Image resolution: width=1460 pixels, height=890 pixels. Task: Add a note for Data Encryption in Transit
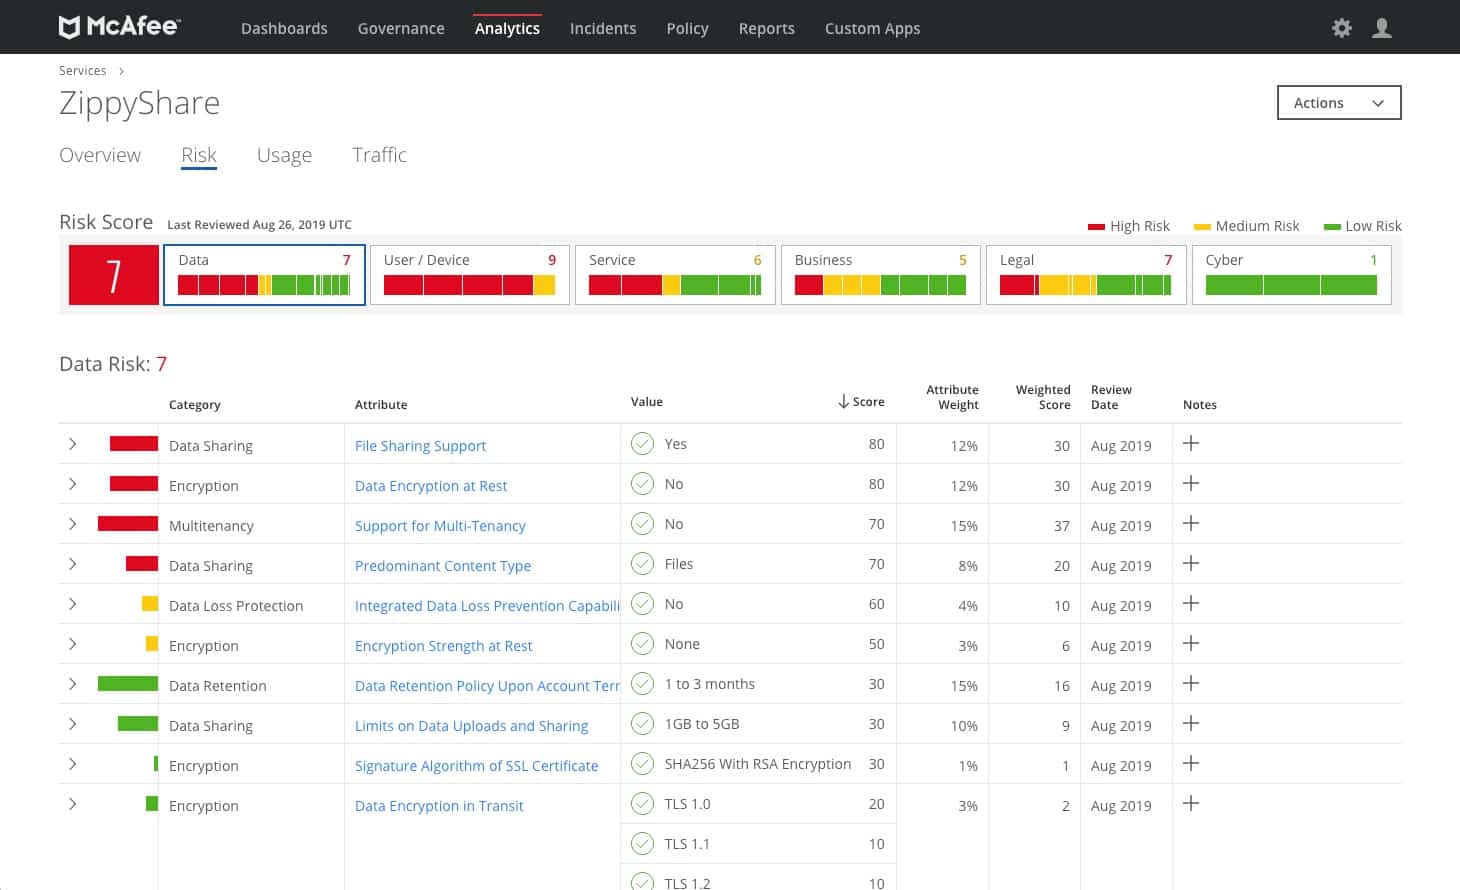click(1191, 803)
